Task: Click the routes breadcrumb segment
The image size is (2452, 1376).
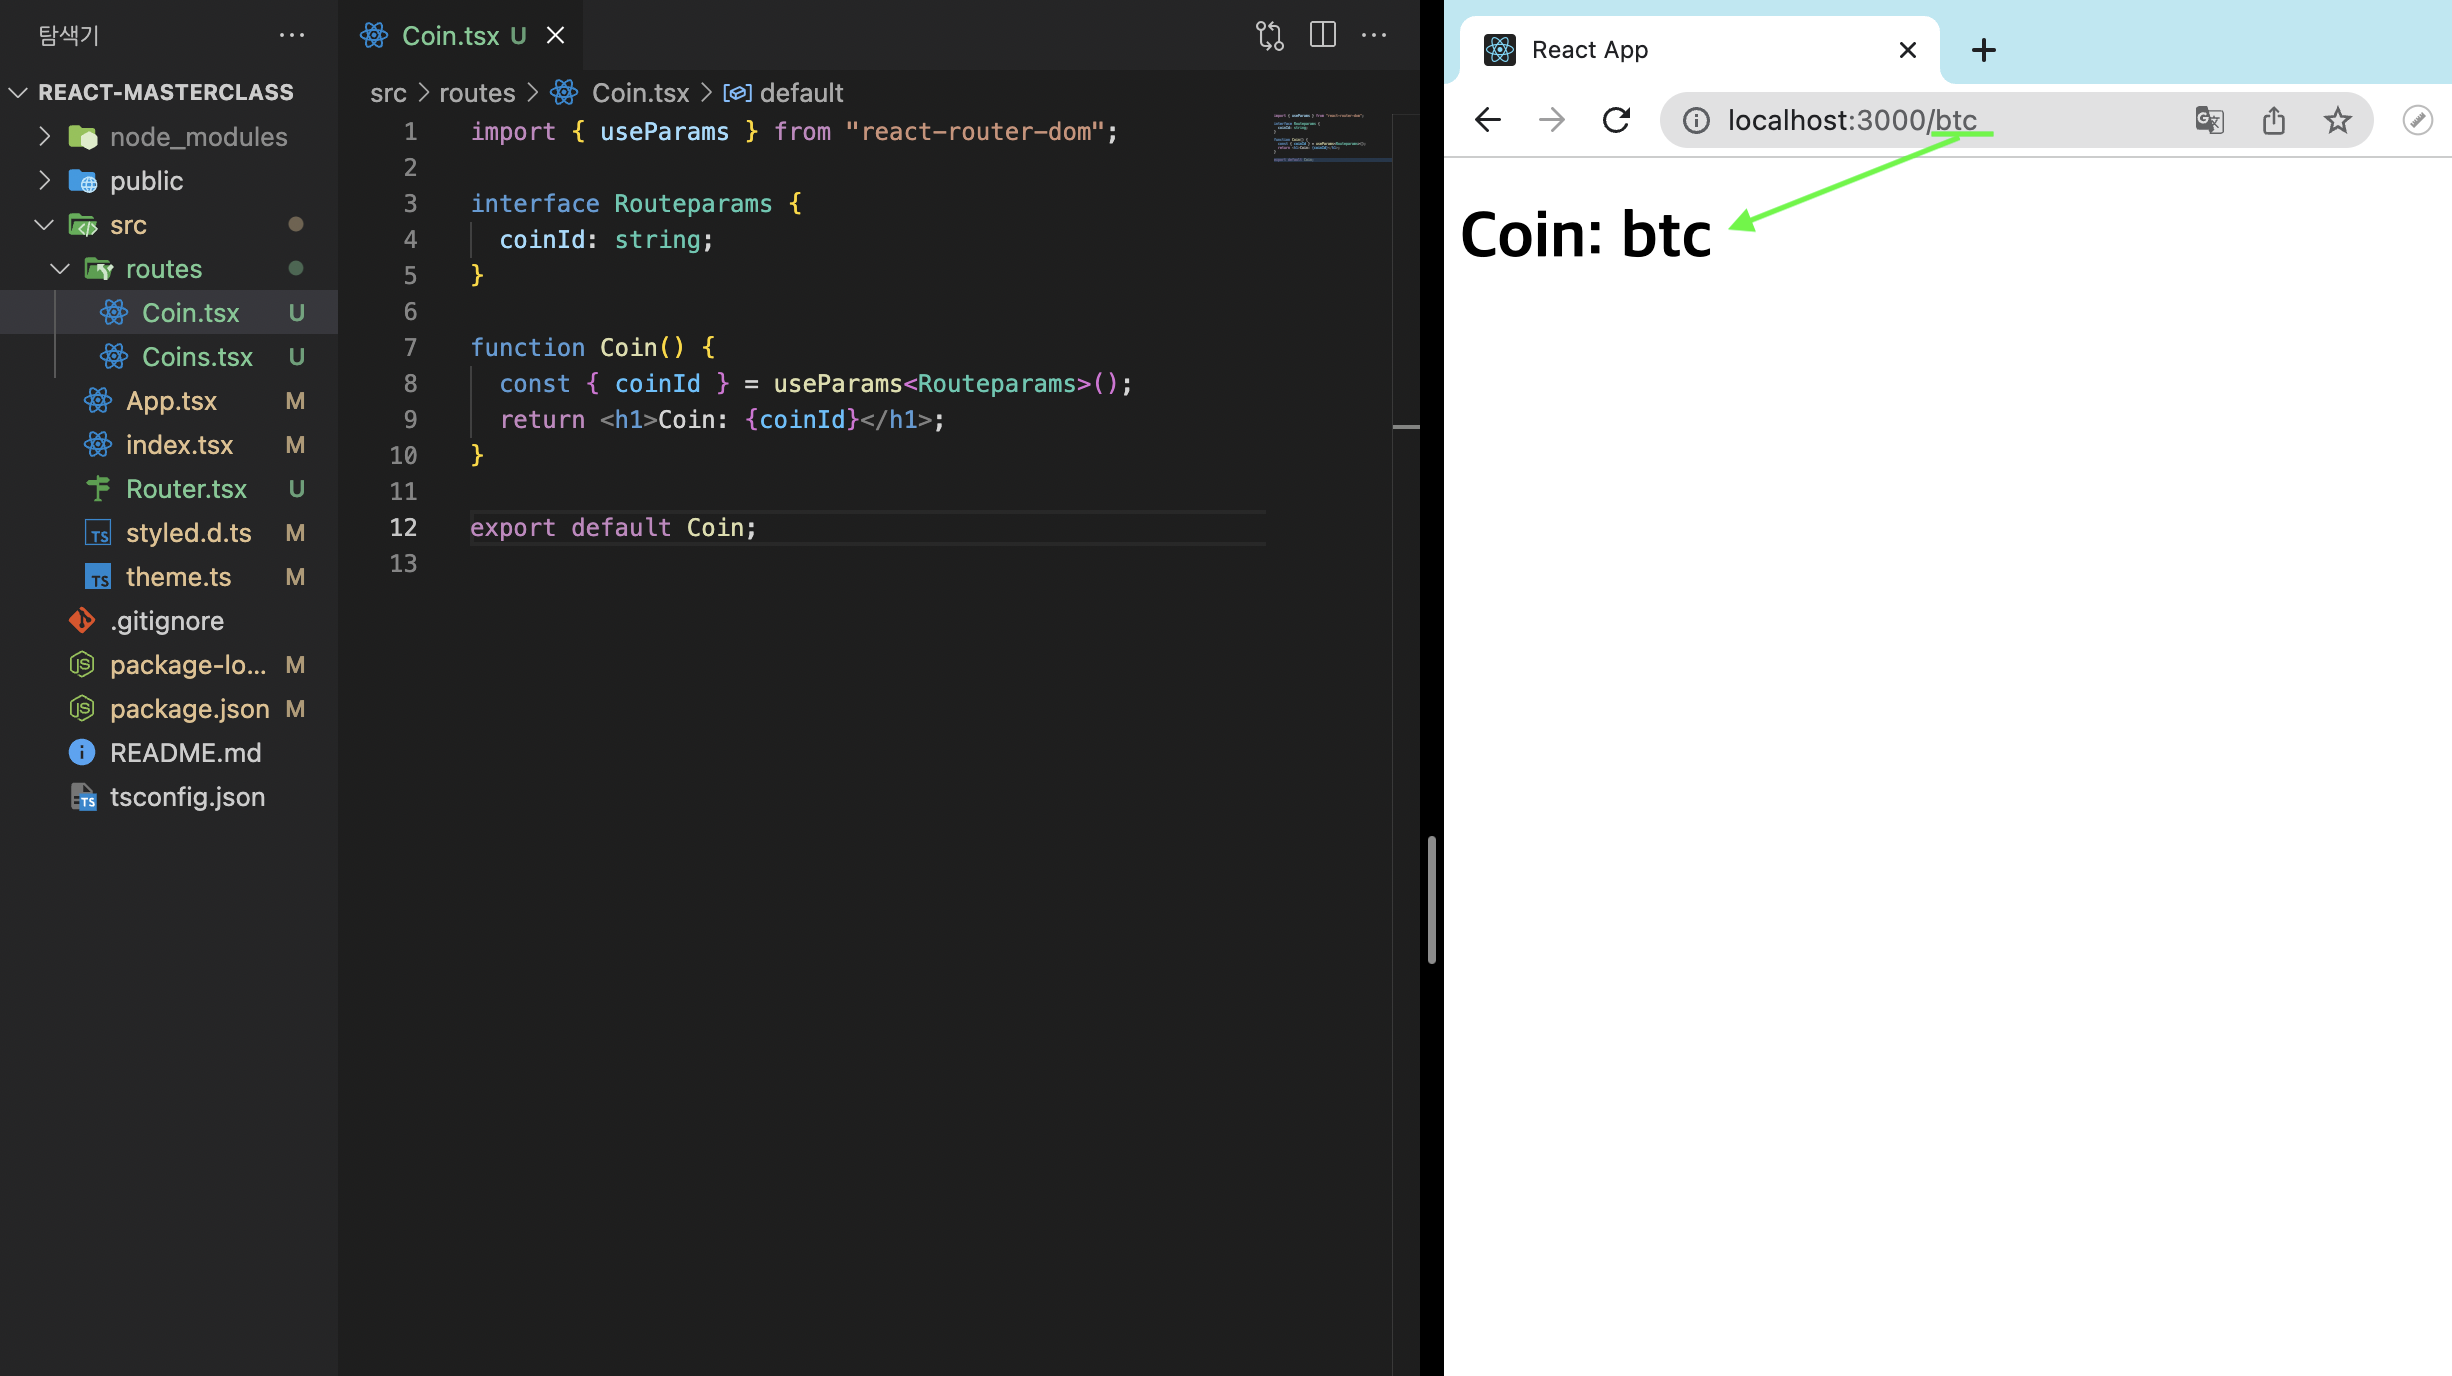Action: (x=477, y=93)
